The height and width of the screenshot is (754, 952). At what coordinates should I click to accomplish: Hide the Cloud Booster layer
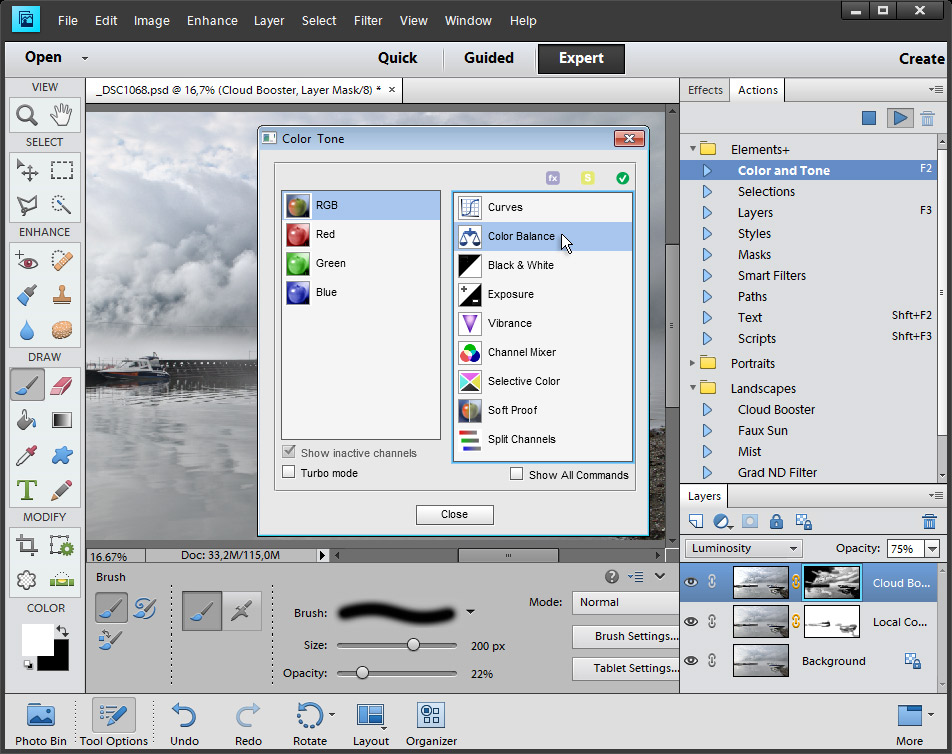point(691,582)
